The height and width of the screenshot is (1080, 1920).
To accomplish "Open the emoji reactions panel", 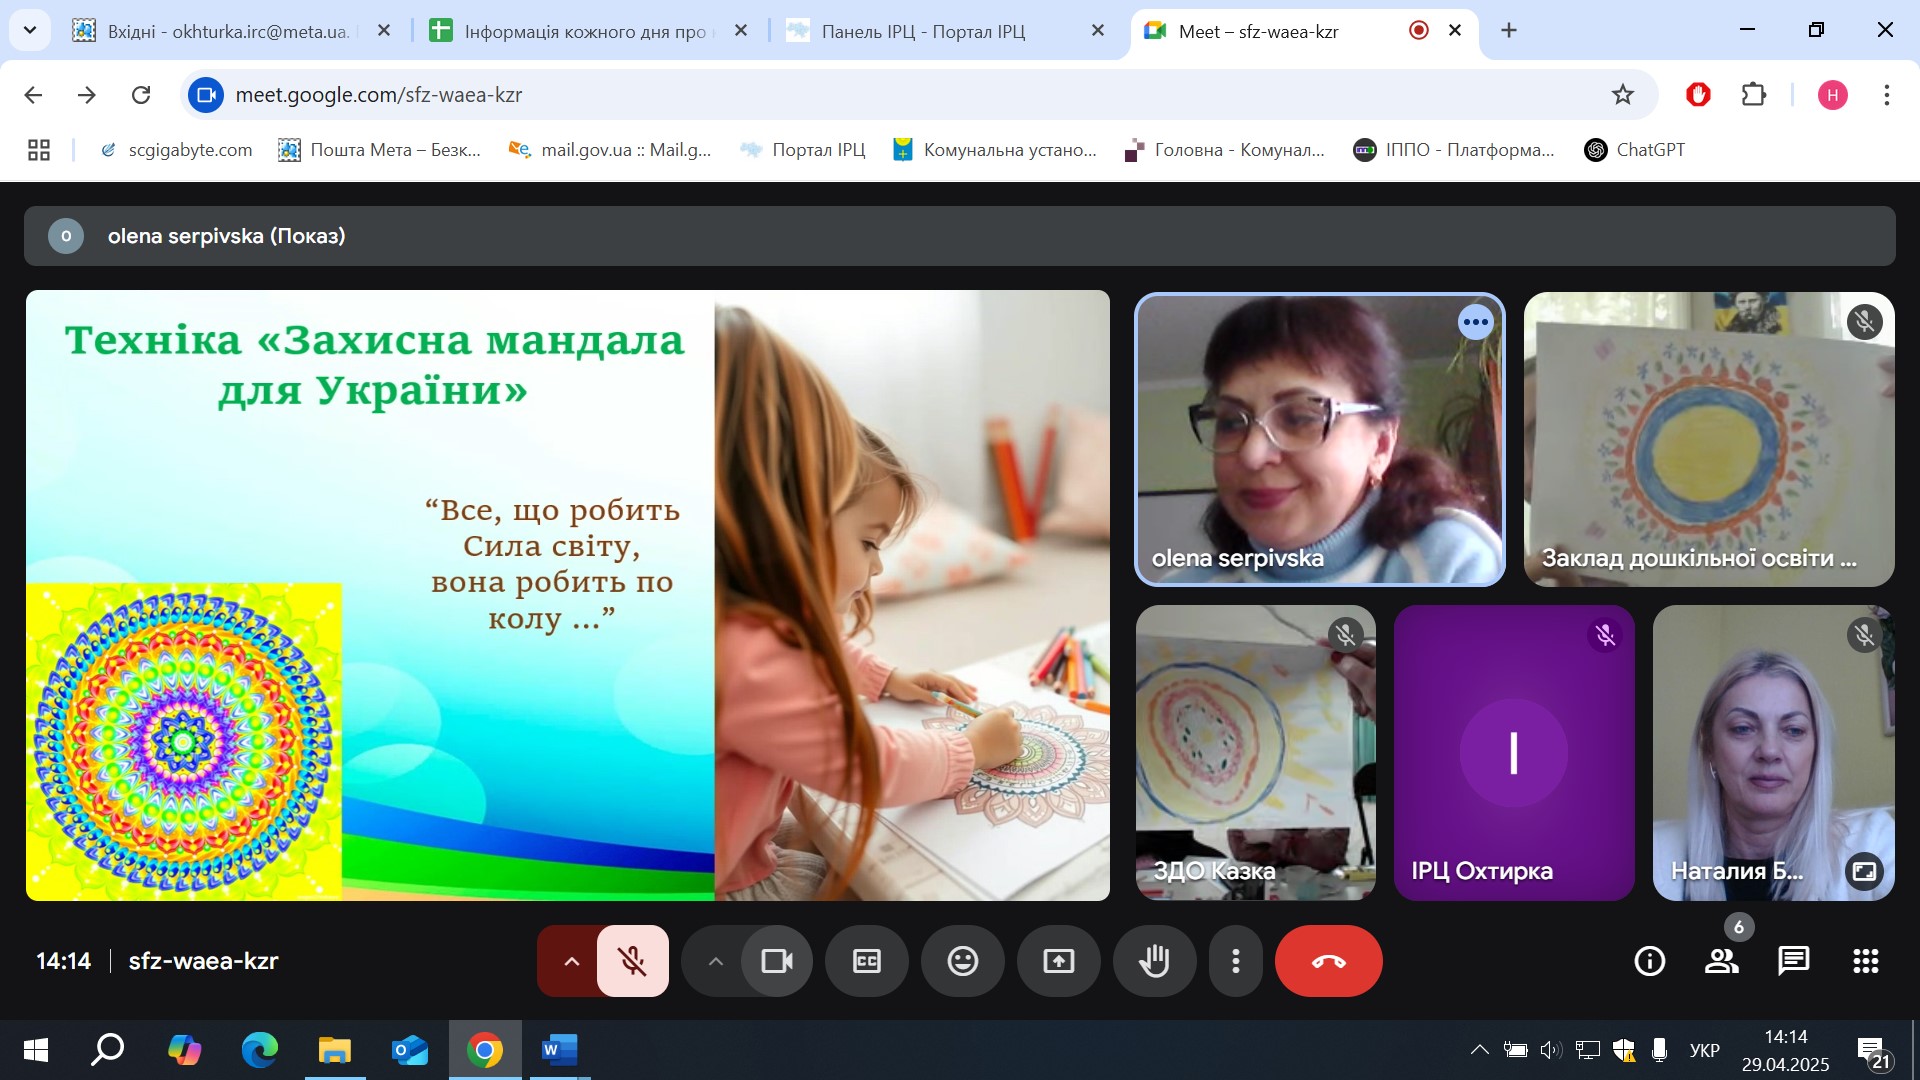I will point(962,961).
